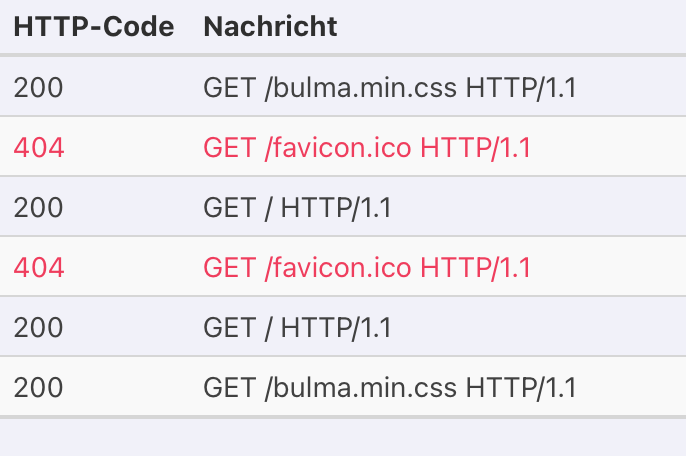Click the GET method in the third row
686x456 pixels.
click(x=230, y=208)
